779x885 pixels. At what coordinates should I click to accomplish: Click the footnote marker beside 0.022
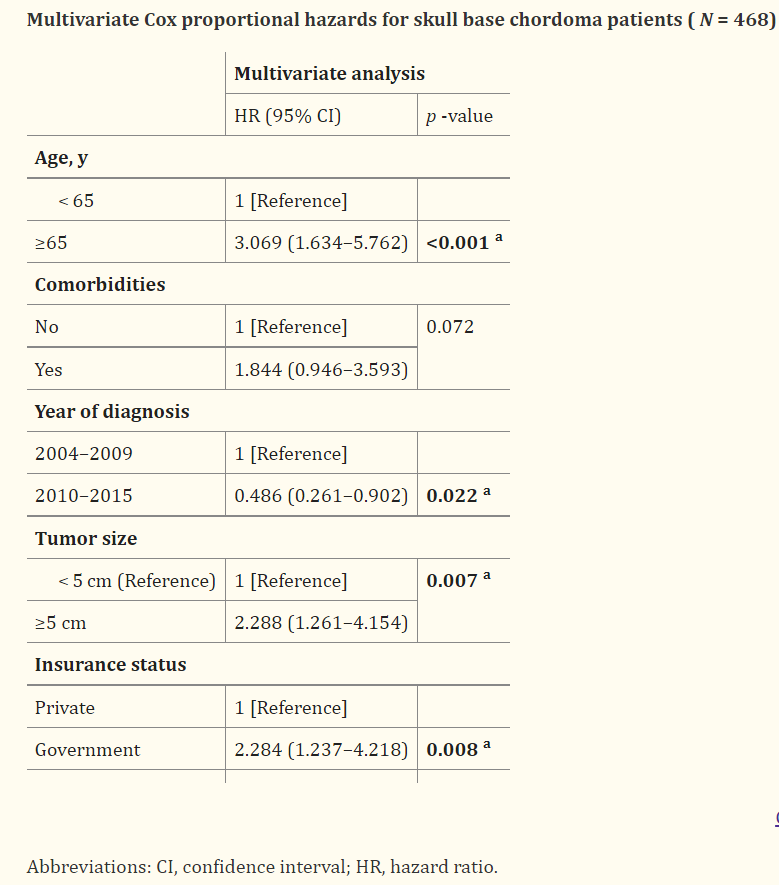(486, 493)
